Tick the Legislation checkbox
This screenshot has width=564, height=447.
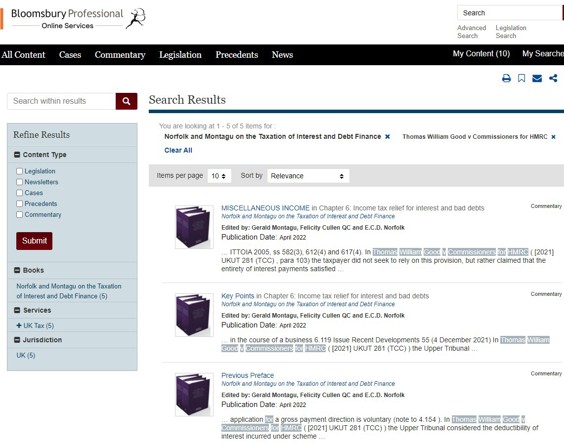tap(19, 171)
